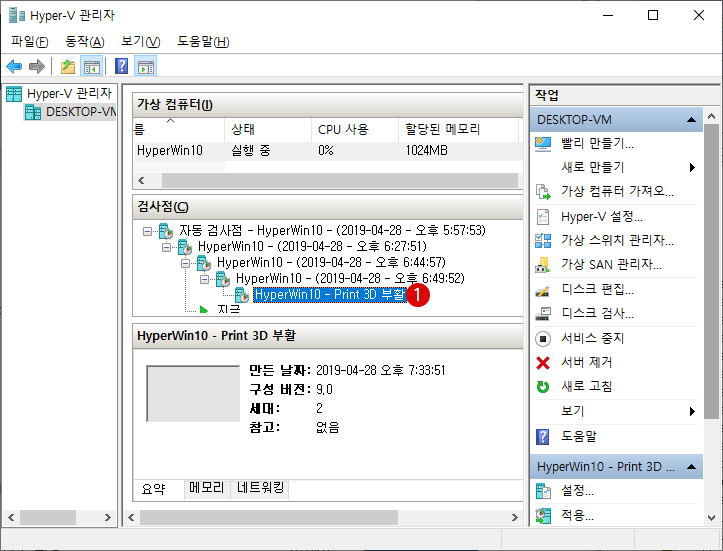The height and width of the screenshot is (551, 723).
Task: Click the 적용 icon under HyperWin10 actions
Action: point(543,515)
